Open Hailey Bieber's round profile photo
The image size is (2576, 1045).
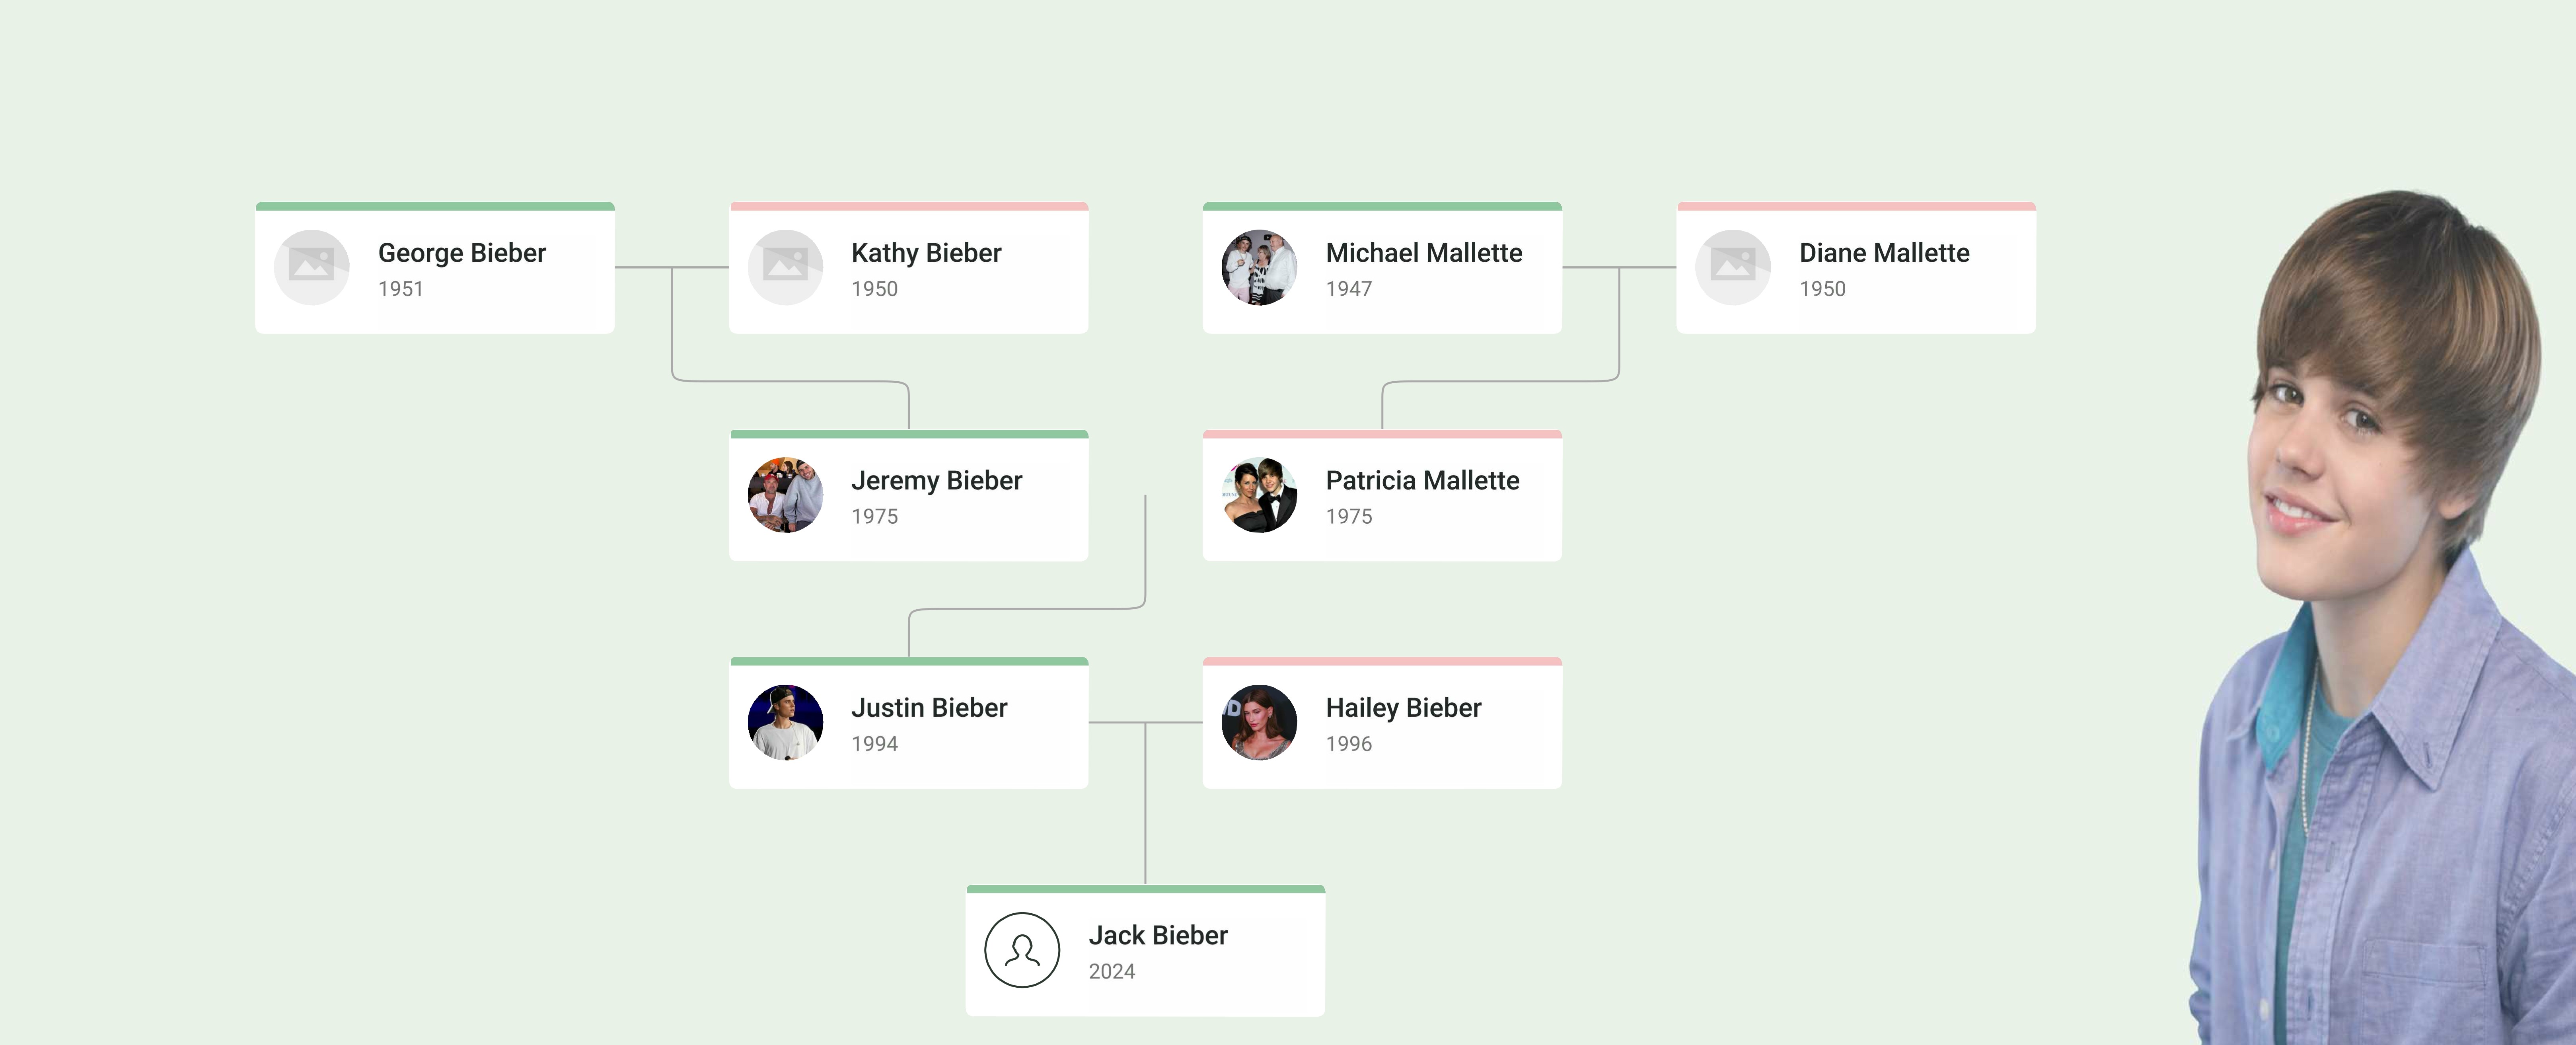1259,722
